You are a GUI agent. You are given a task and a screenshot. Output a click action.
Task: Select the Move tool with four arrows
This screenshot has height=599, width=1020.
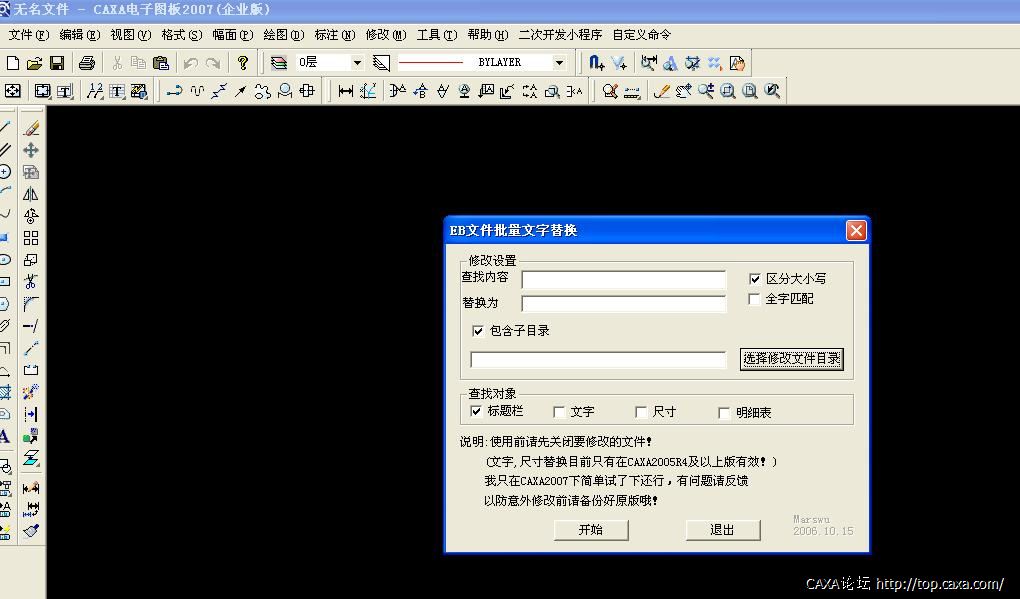pyautogui.click(x=31, y=150)
